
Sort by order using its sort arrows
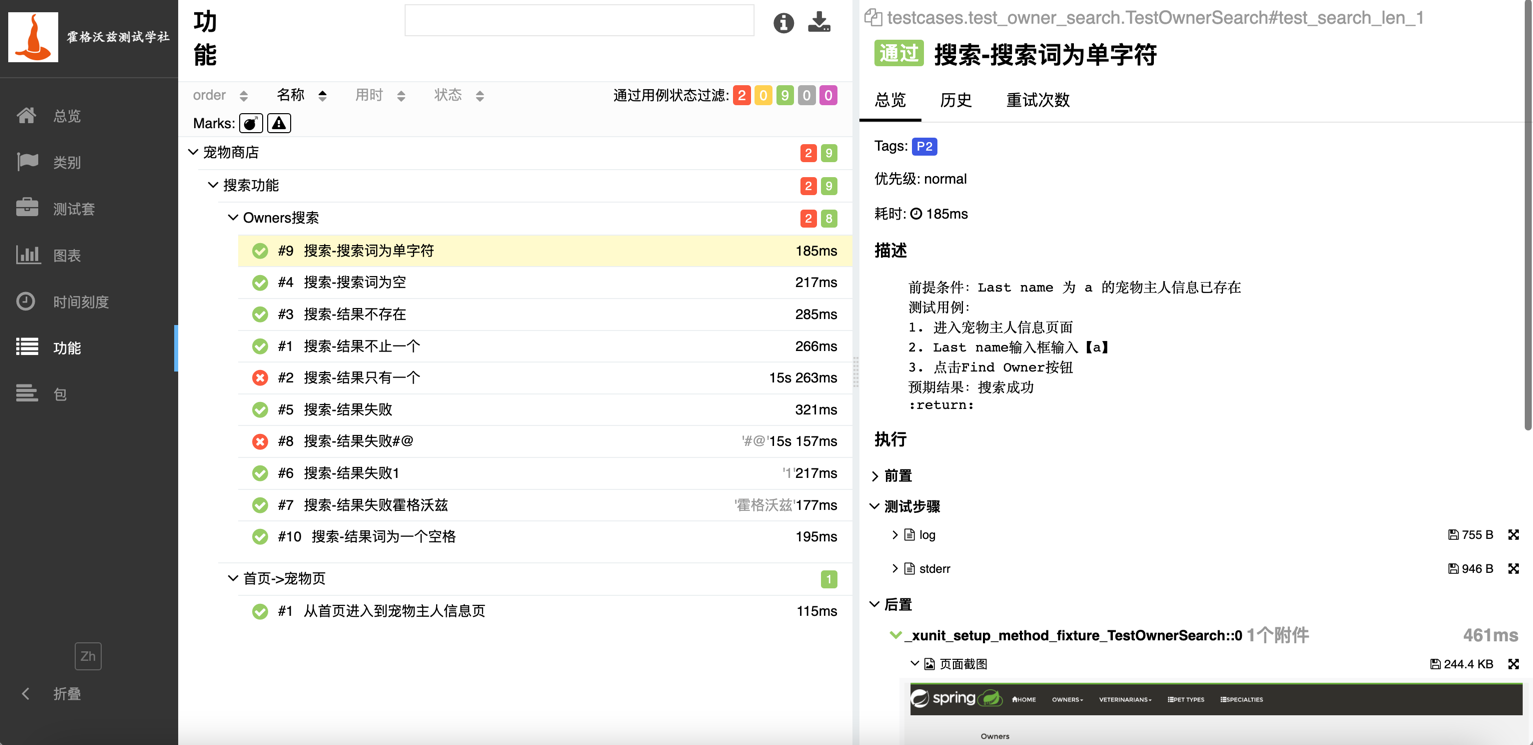pos(243,96)
